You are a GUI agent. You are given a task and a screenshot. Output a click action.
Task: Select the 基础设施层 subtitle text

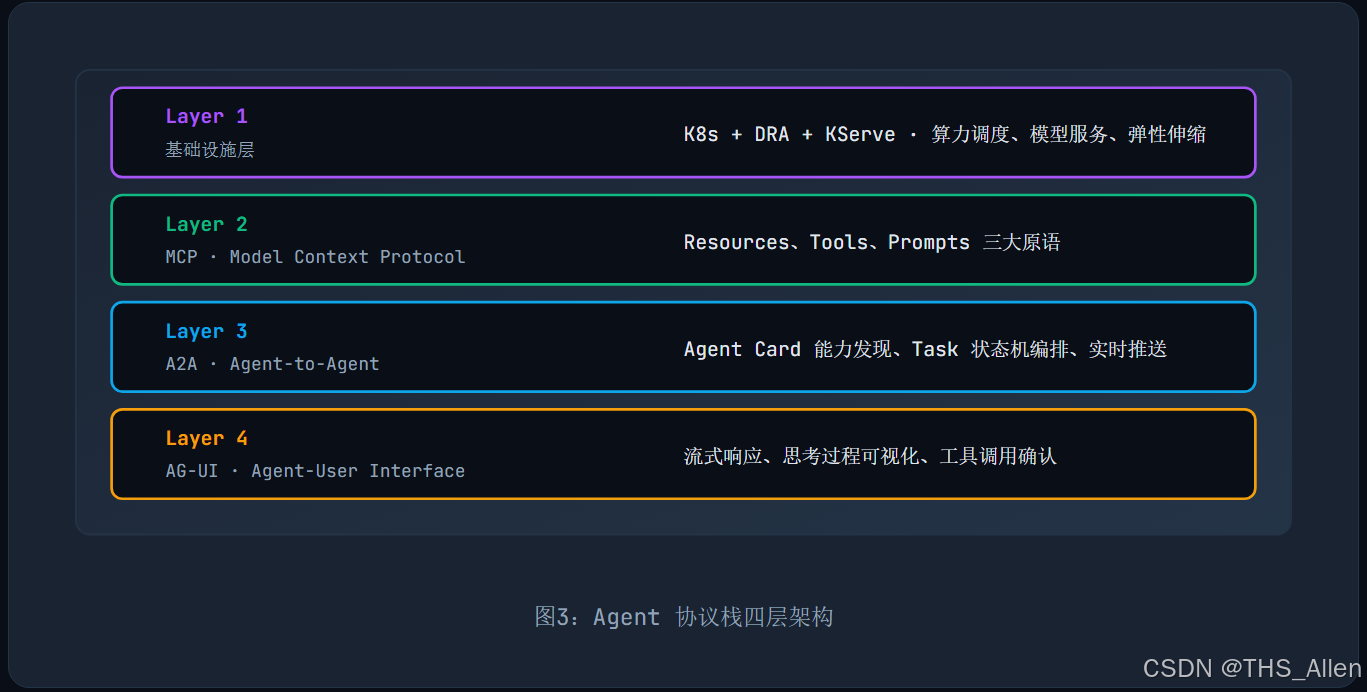pyautogui.click(x=210, y=150)
